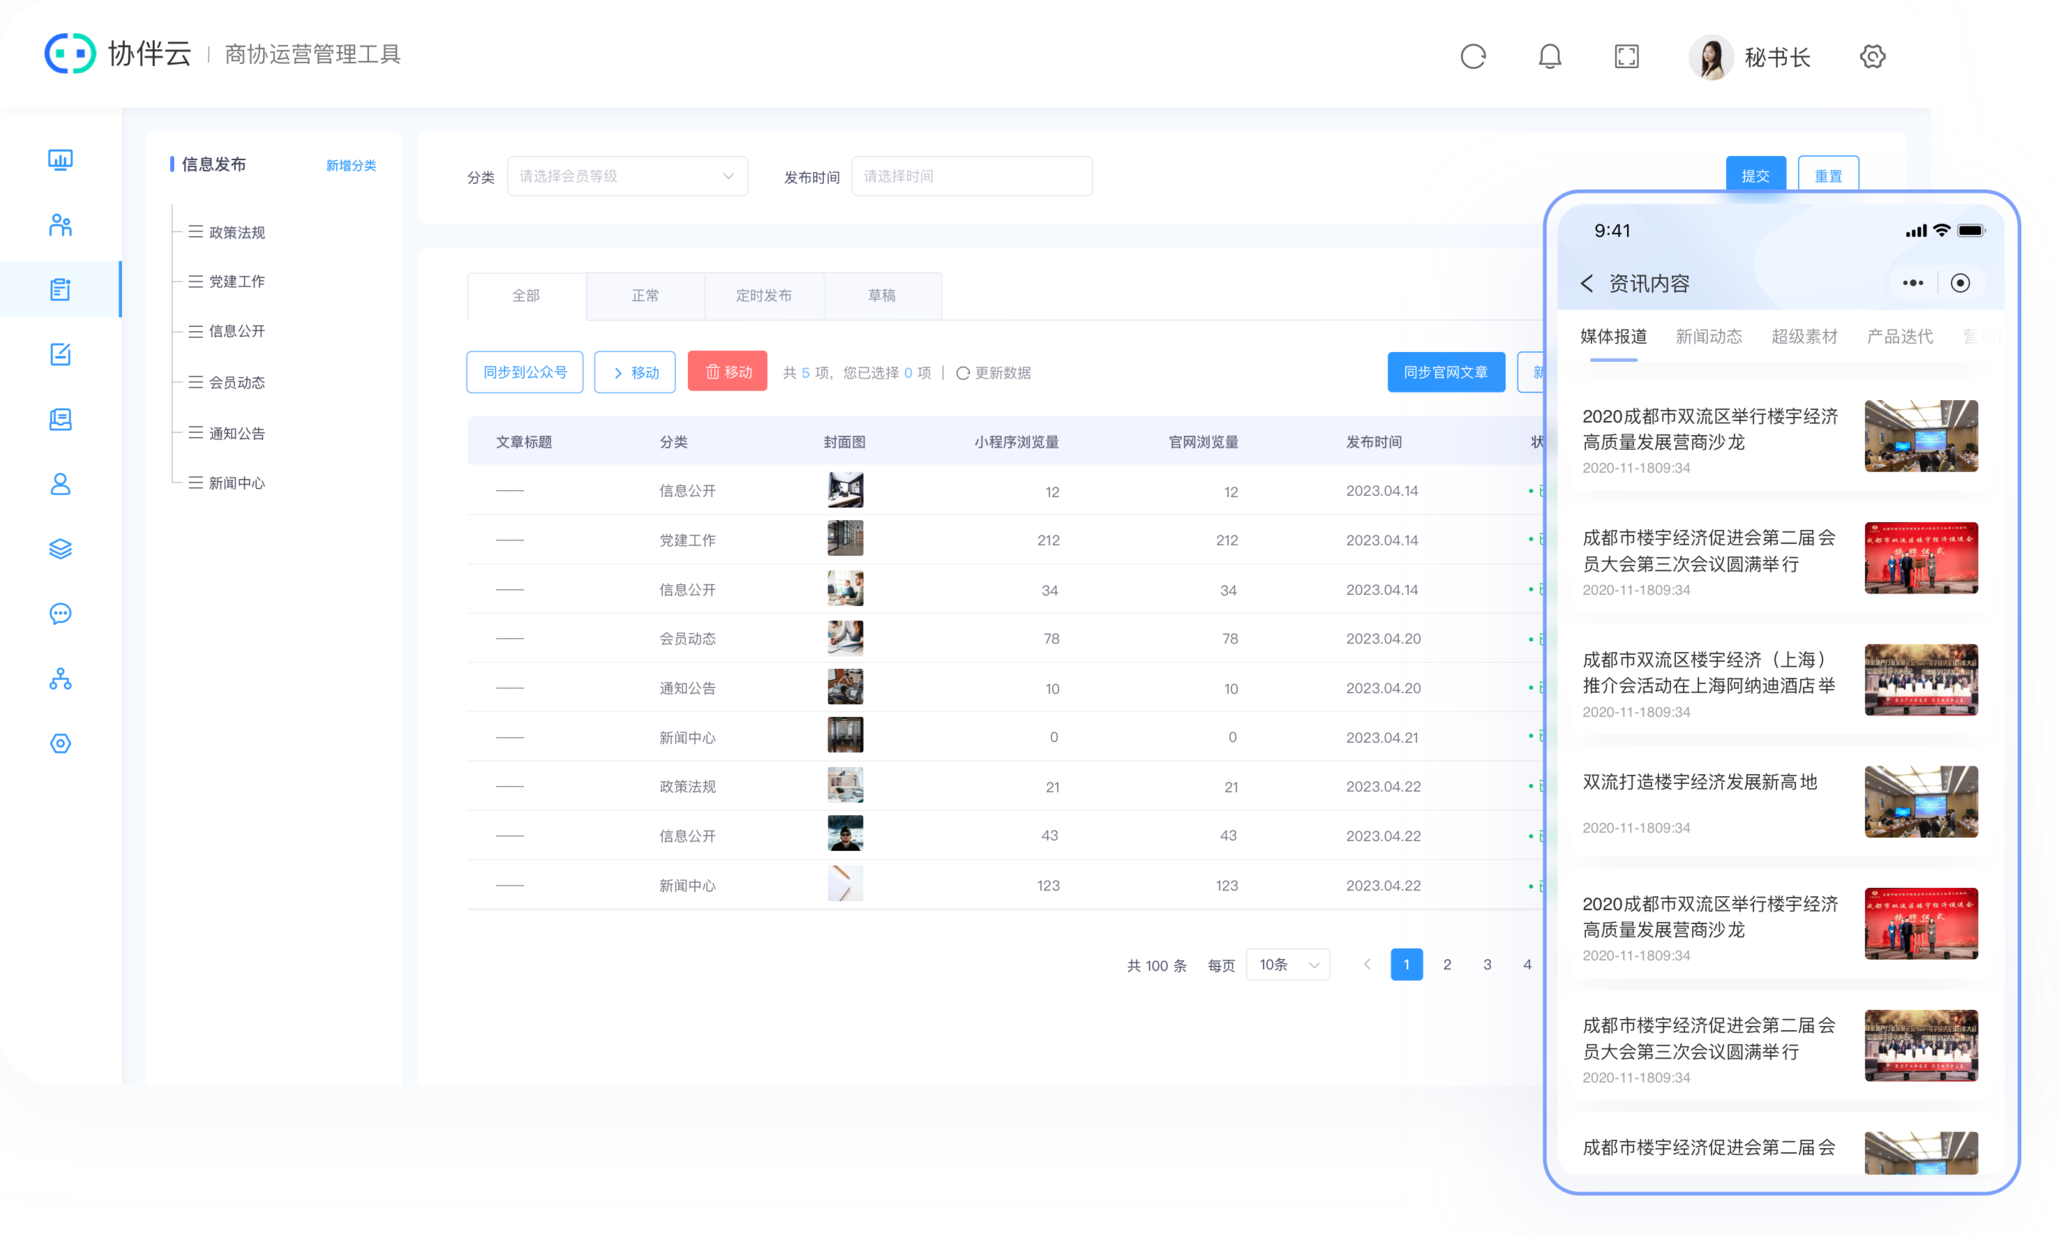Open the notification bell
2060x1234 pixels.
click(1549, 57)
